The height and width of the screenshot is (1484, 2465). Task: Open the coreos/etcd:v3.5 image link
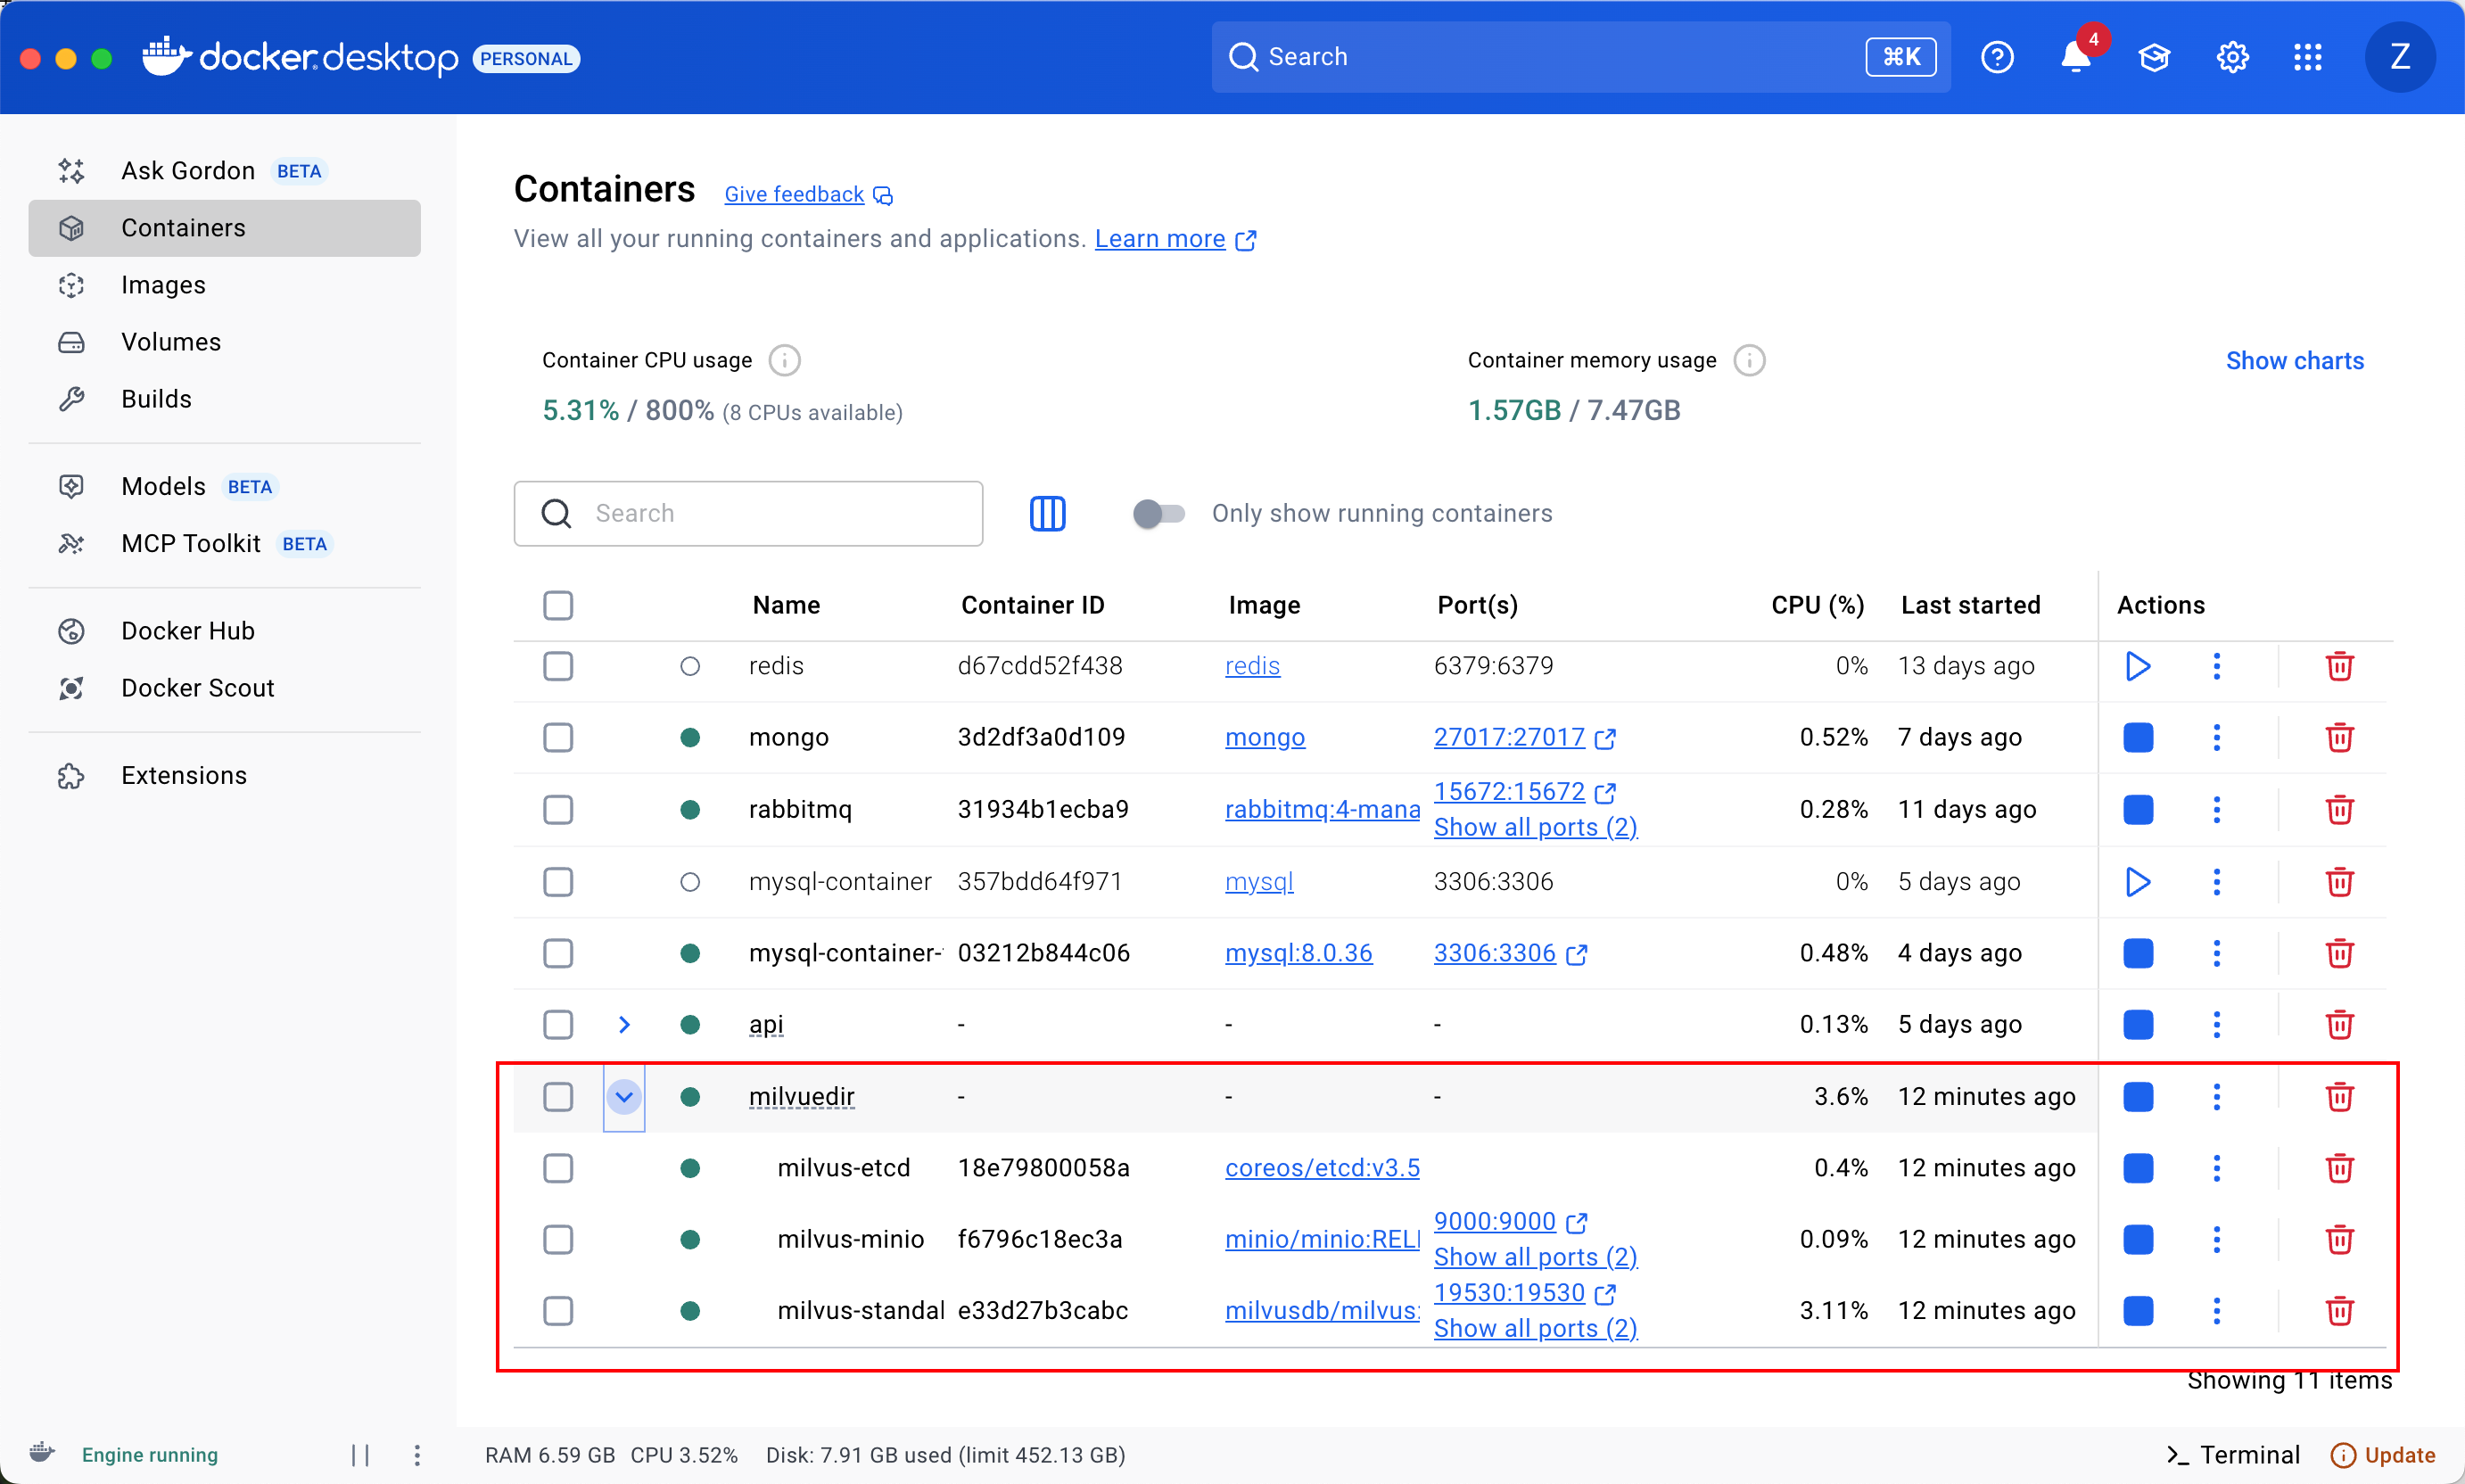pos(1322,1168)
